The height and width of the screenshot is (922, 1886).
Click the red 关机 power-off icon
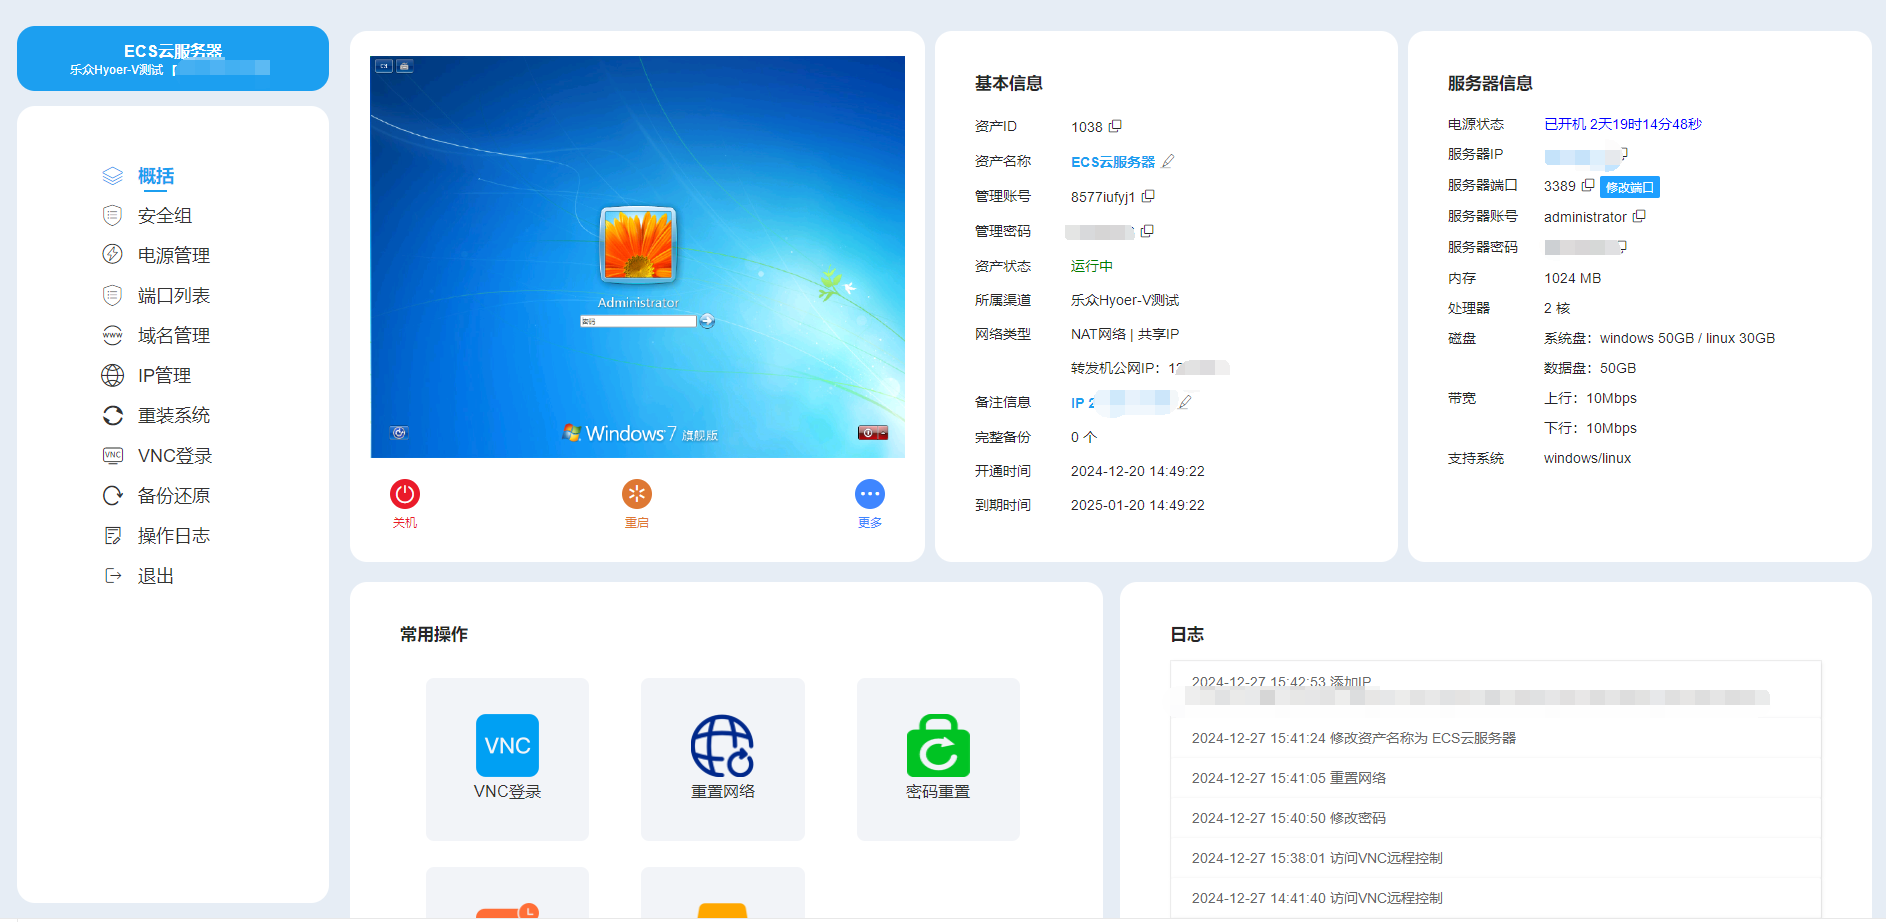(x=404, y=494)
